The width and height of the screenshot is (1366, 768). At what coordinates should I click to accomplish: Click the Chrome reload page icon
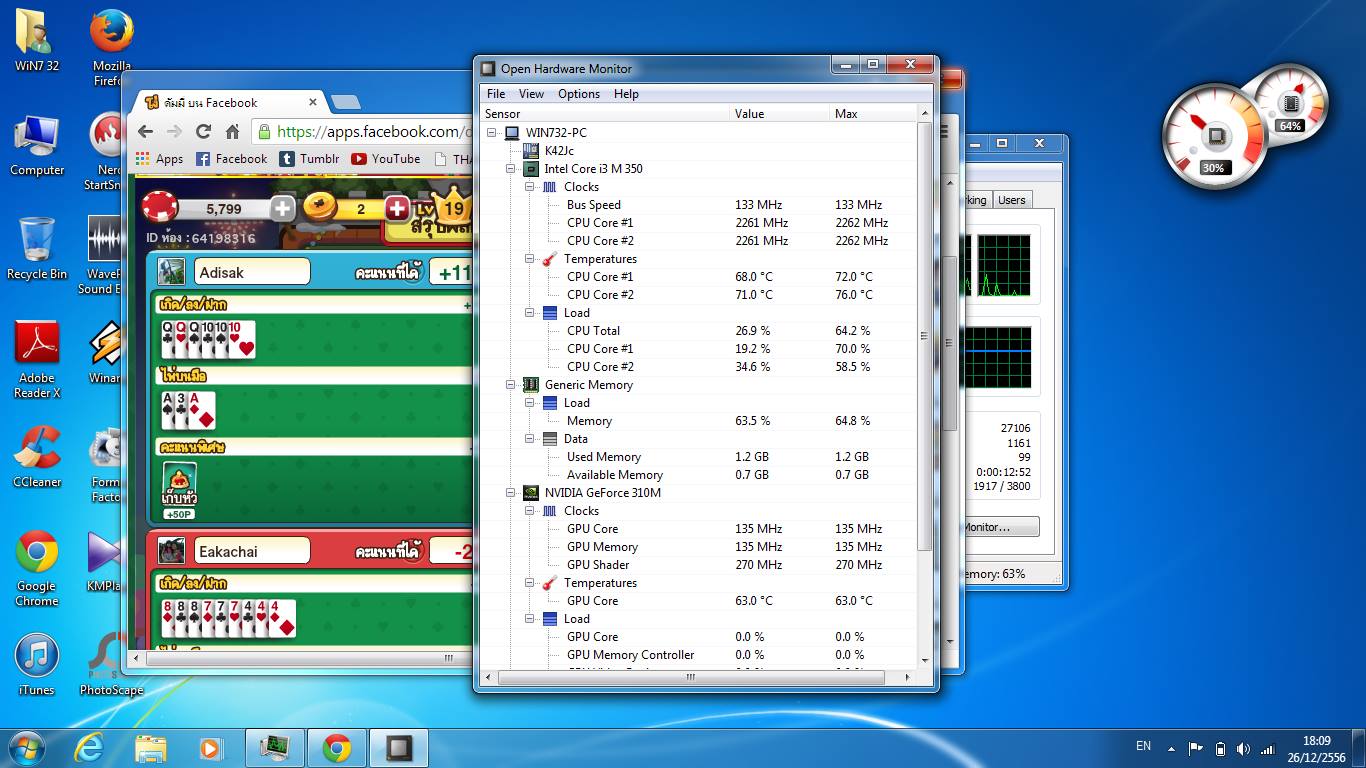[203, 132]
